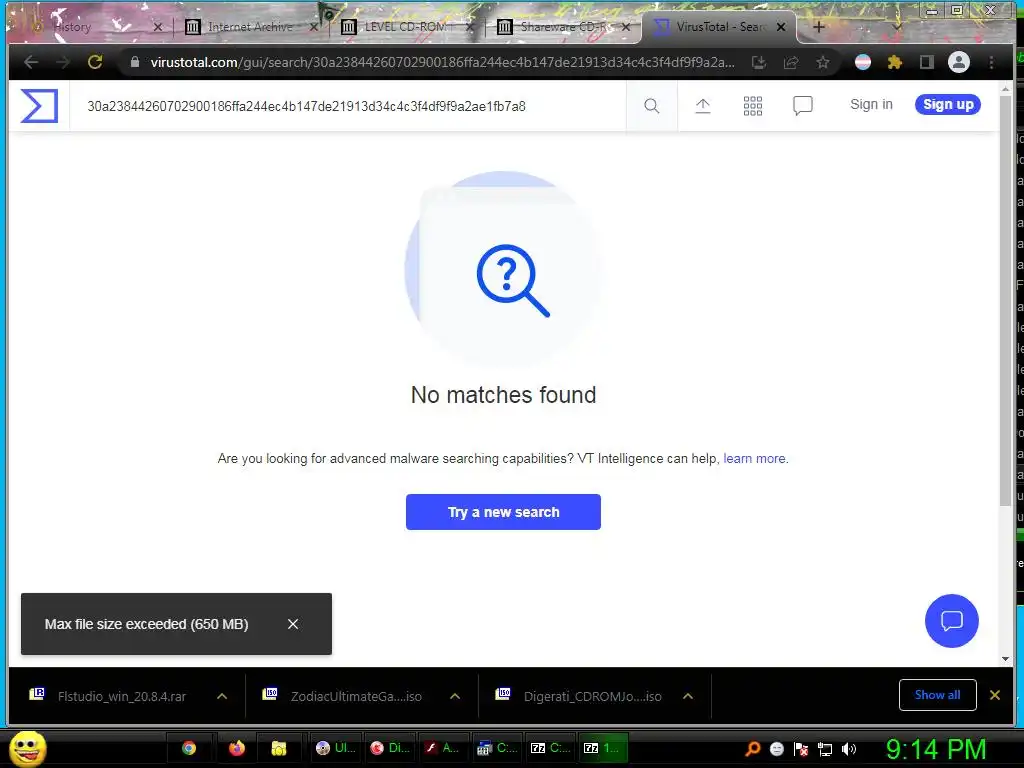Open a new tab with plus button

pos(819,27)
